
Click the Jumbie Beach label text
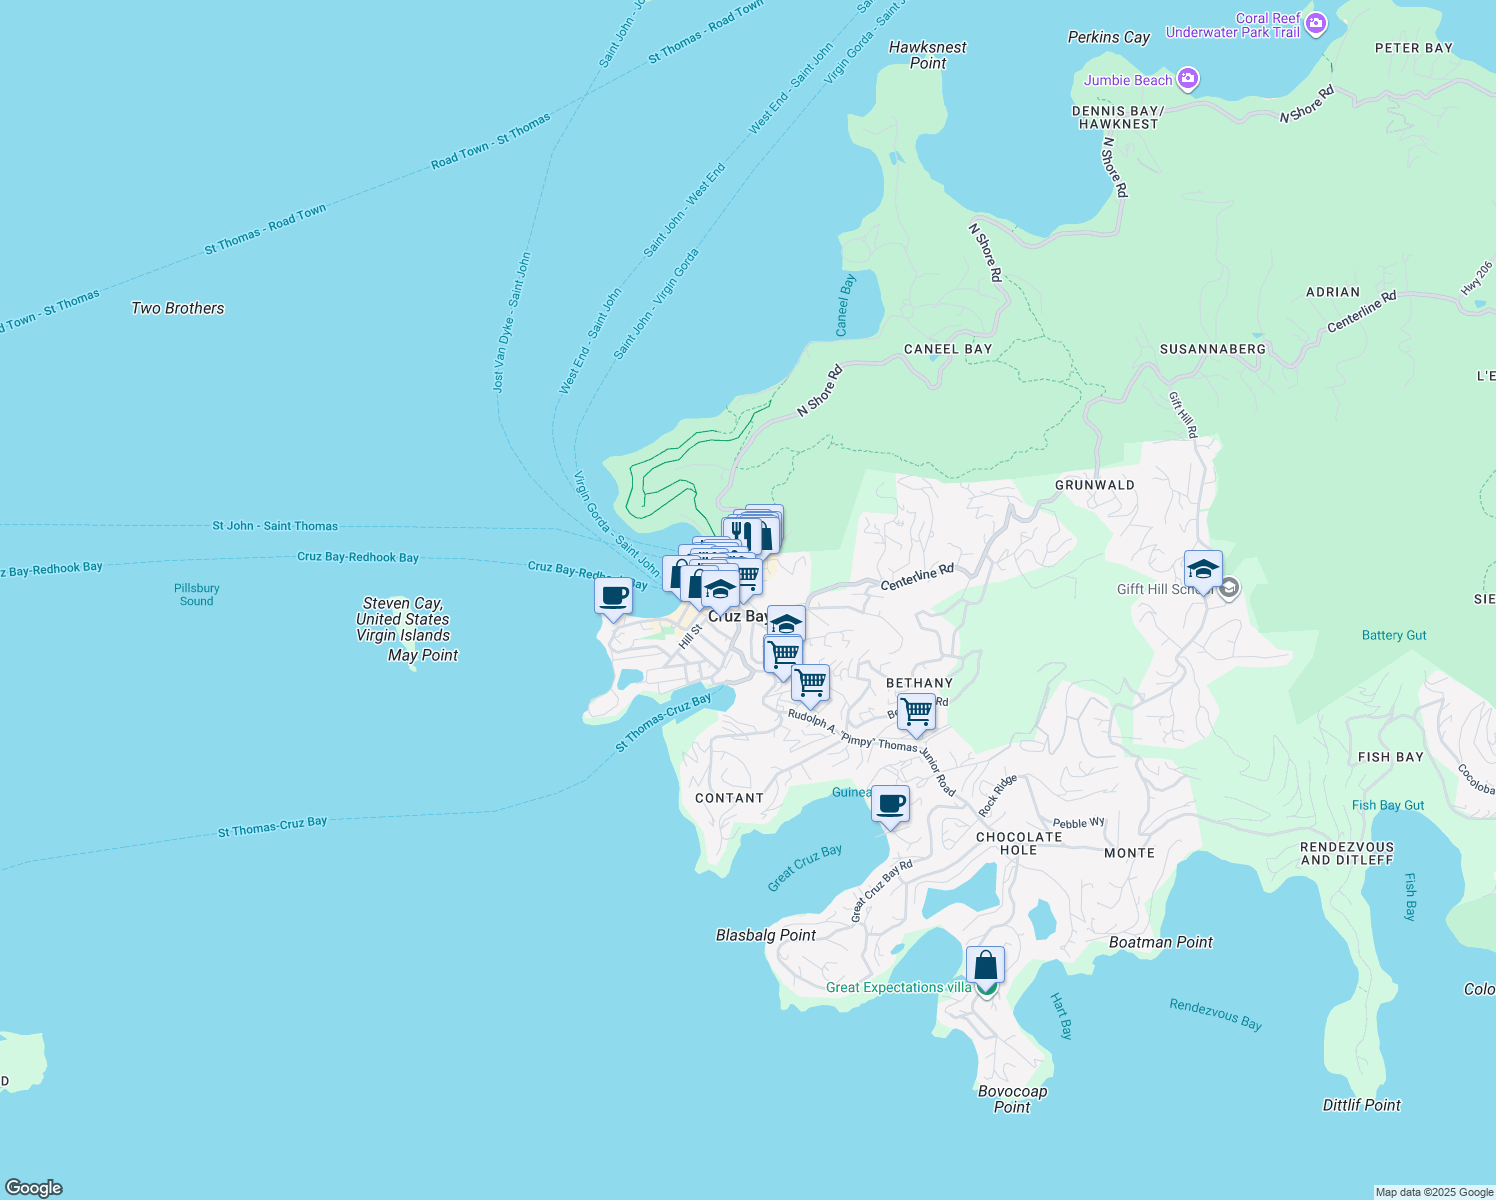pyautogui.click(x=1129, y=80)
